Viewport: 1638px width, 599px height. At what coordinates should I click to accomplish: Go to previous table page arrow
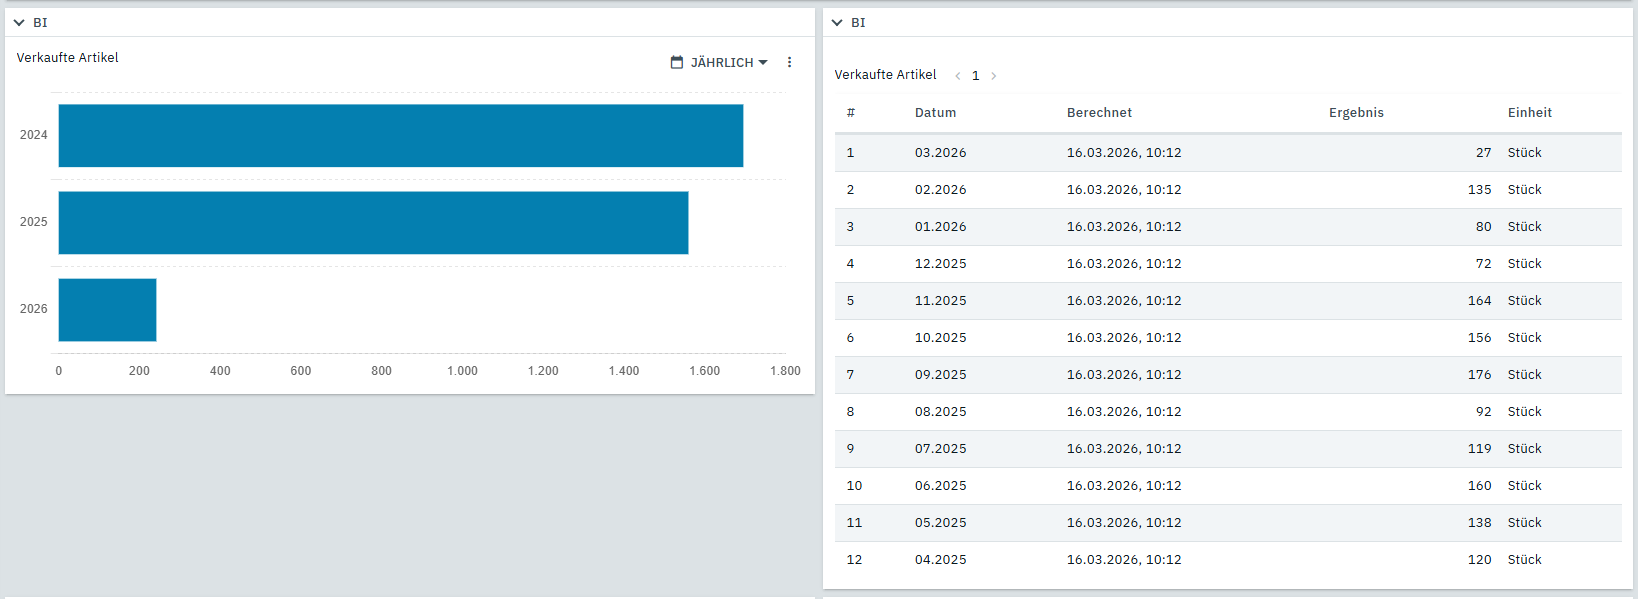[x=958, y=76]
